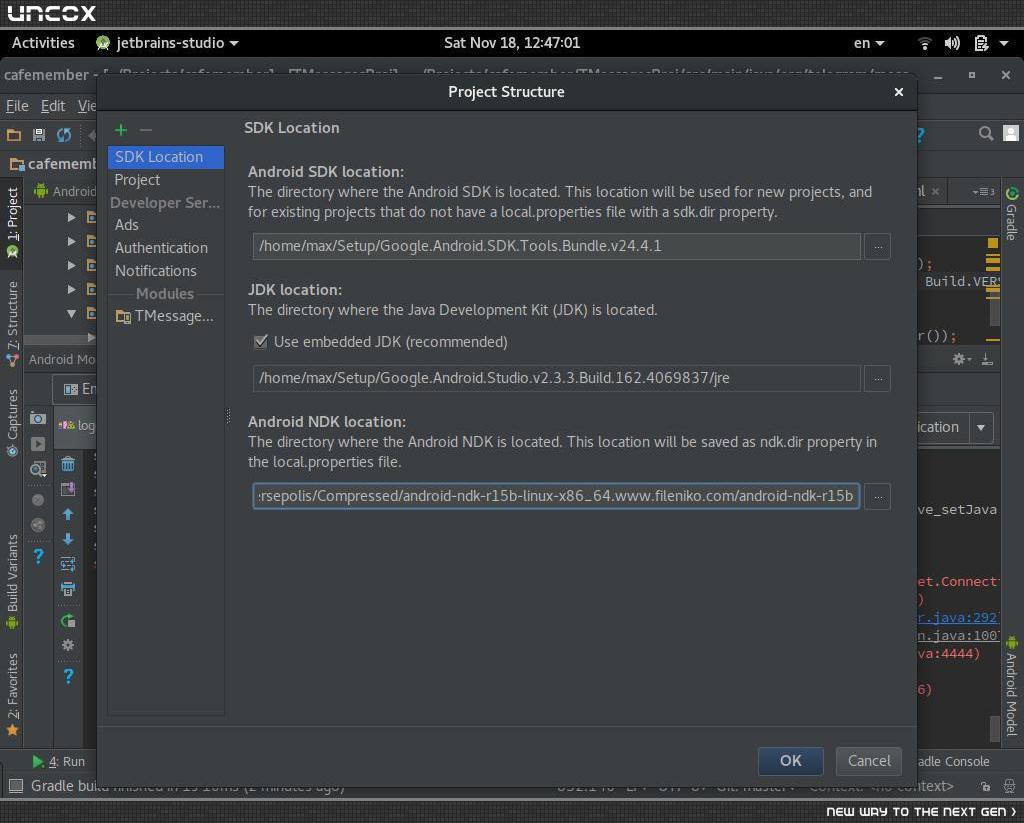
Task: Select Ads in sidebar list
Action: pos(166,225)
